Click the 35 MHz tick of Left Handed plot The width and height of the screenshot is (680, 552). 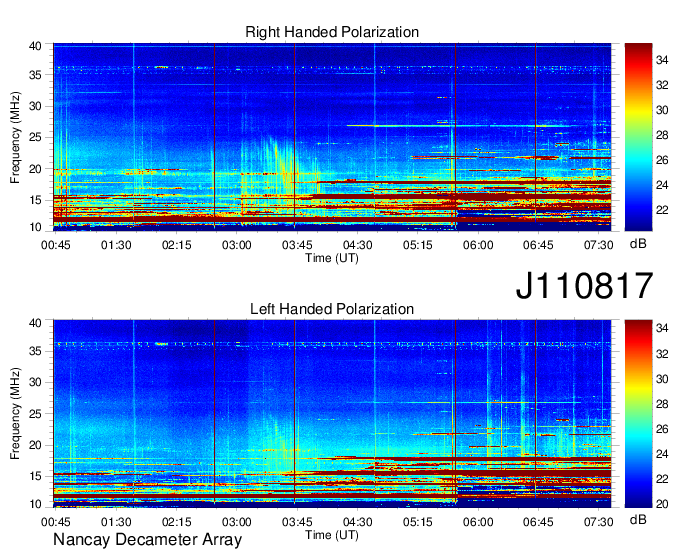coord(35,351)
